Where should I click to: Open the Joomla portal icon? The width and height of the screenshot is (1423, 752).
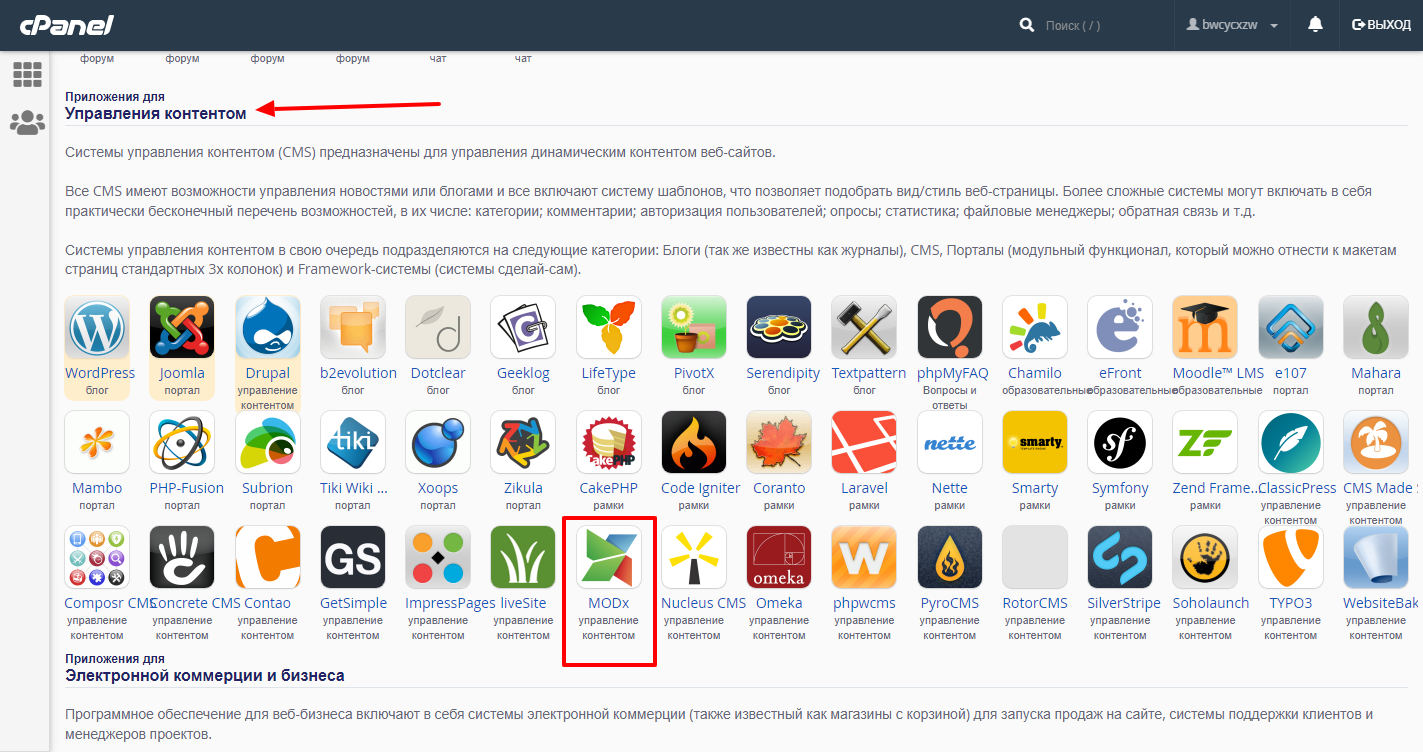point(182,328)
